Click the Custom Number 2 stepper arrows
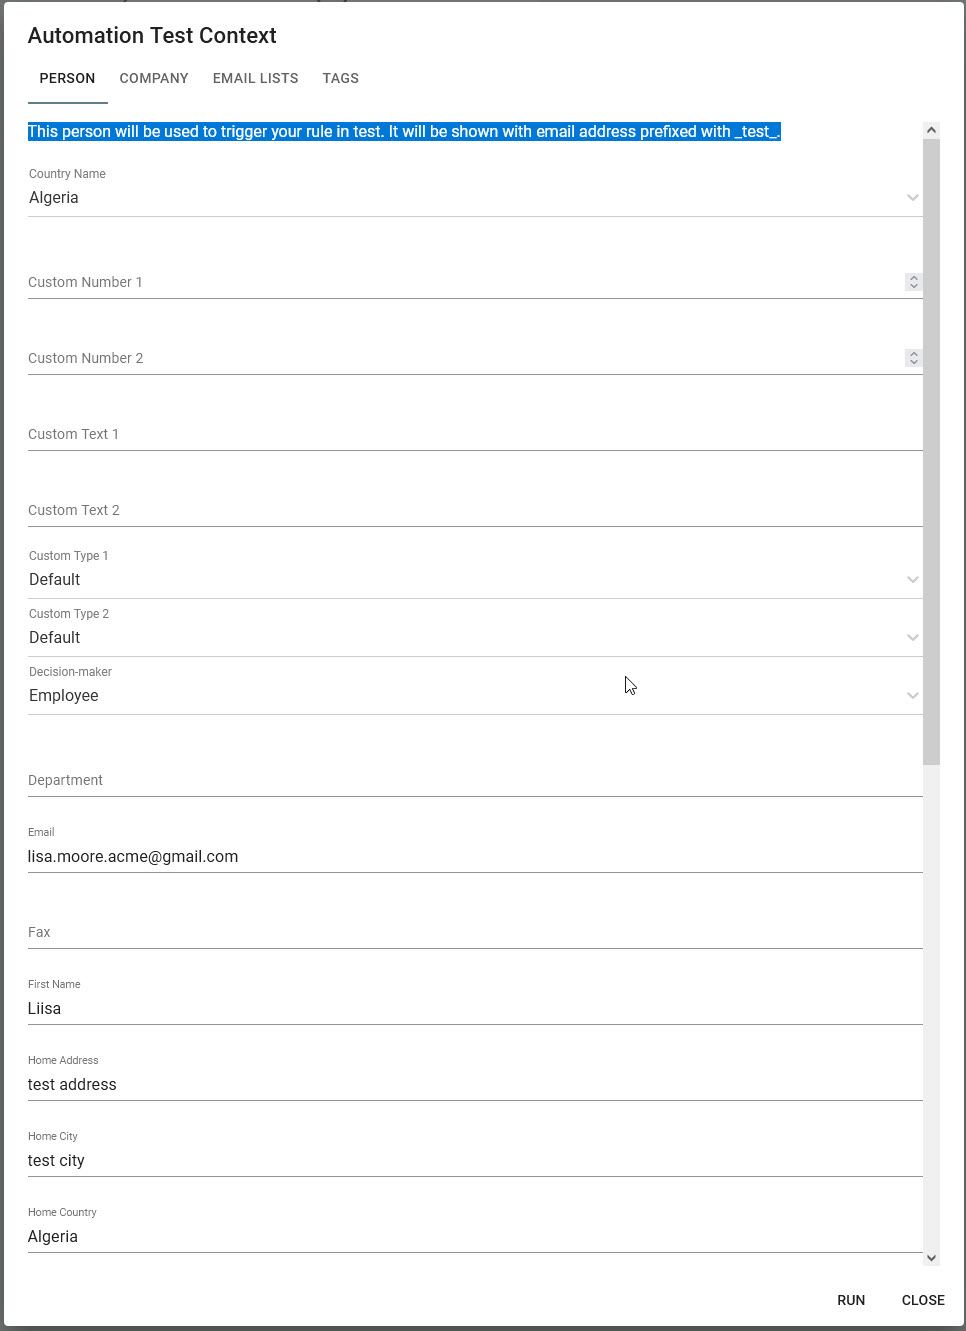 click(913, 358)
